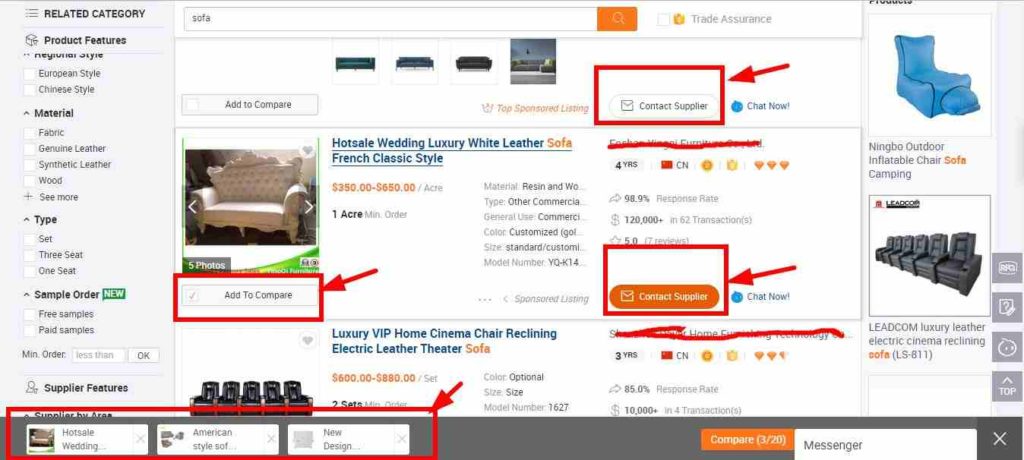
Task: Open the RFQ side icon
Action: point(1007,268)
